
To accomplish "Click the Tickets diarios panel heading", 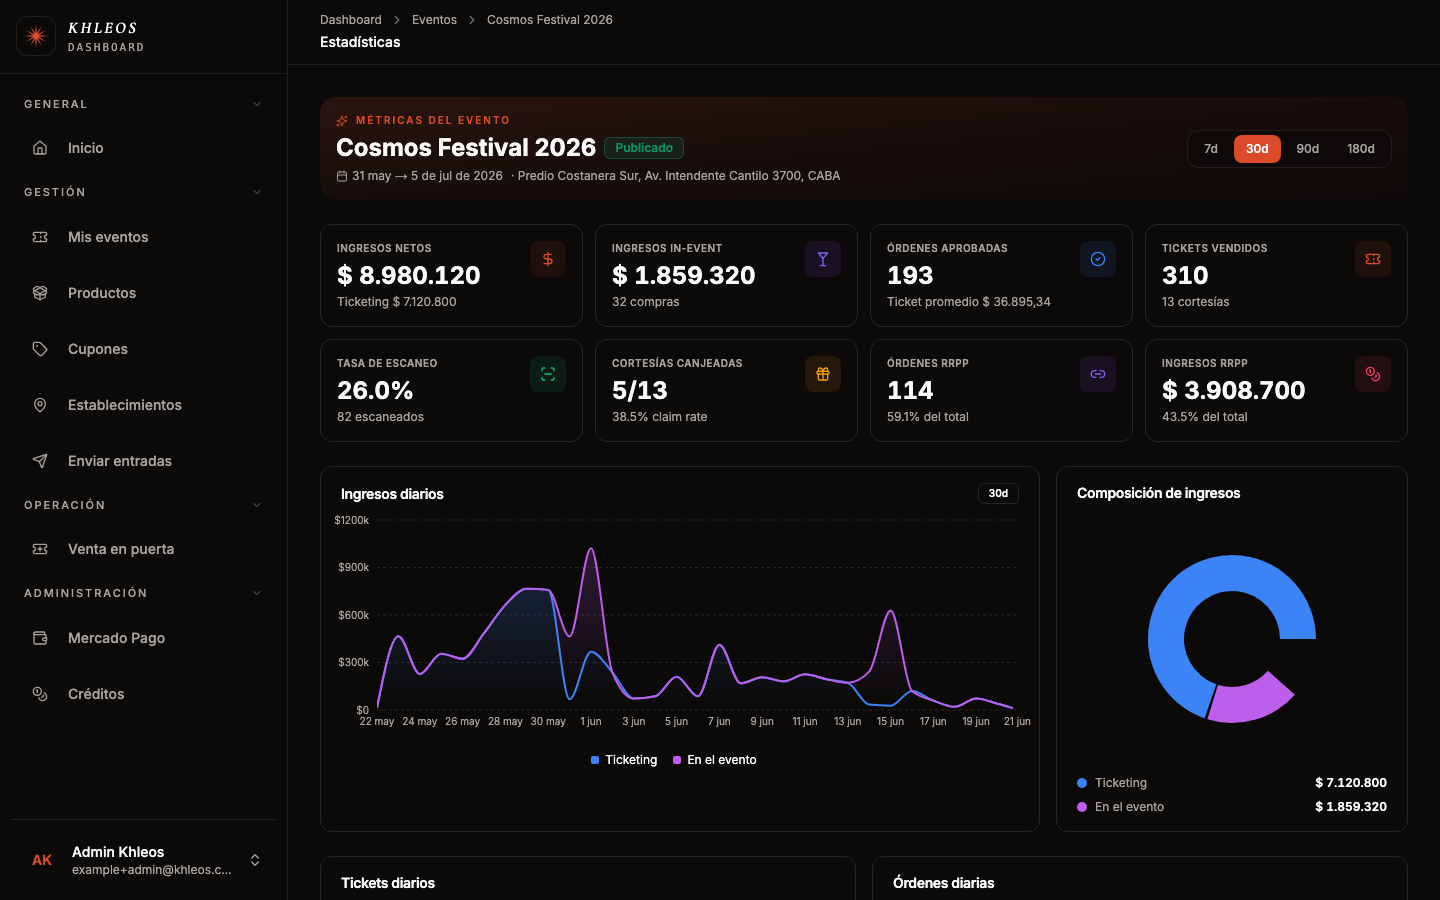I will (x=388, y=883).
